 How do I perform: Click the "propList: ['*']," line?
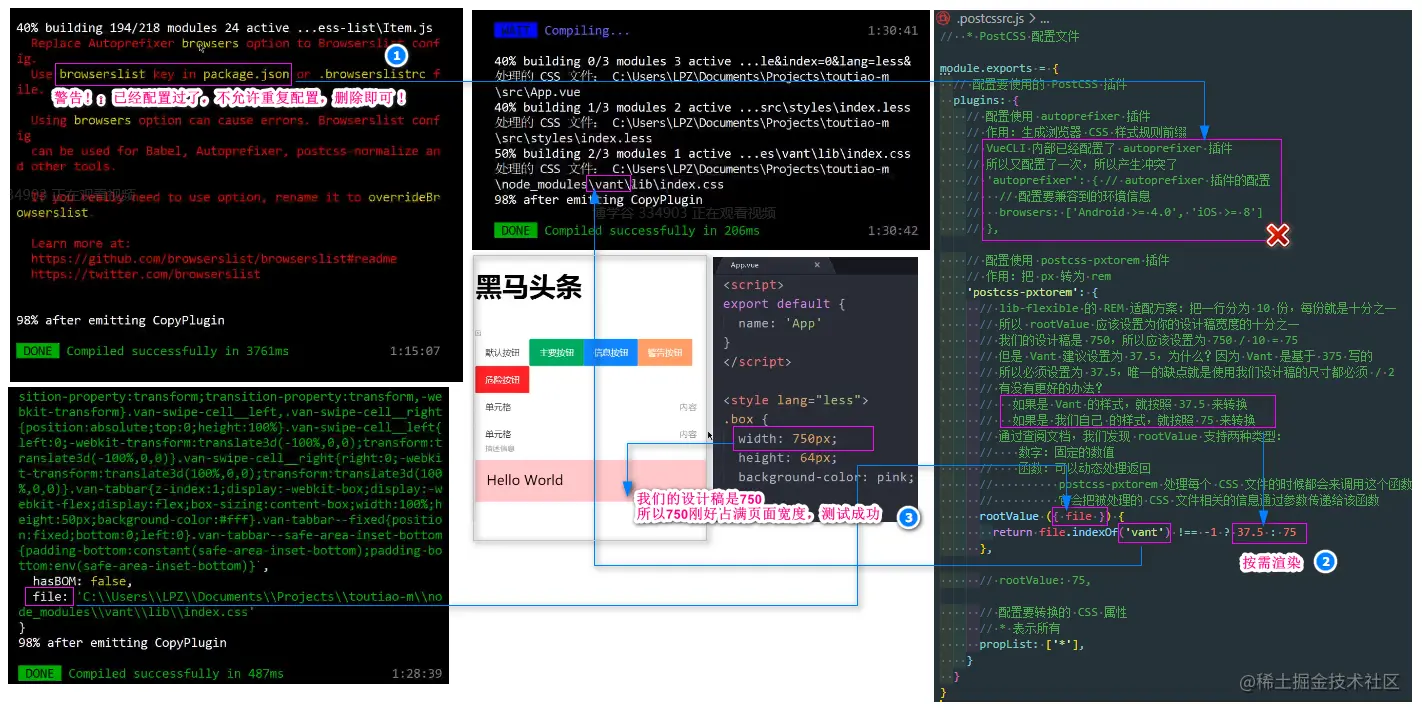(1032, 644)
